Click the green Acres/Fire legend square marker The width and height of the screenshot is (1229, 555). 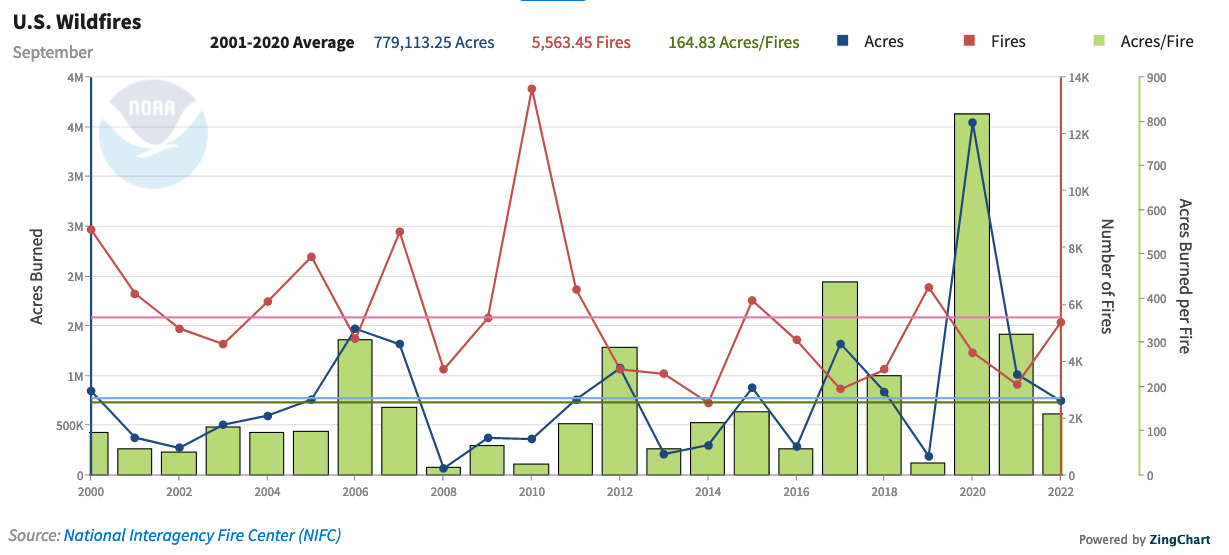1100,41
